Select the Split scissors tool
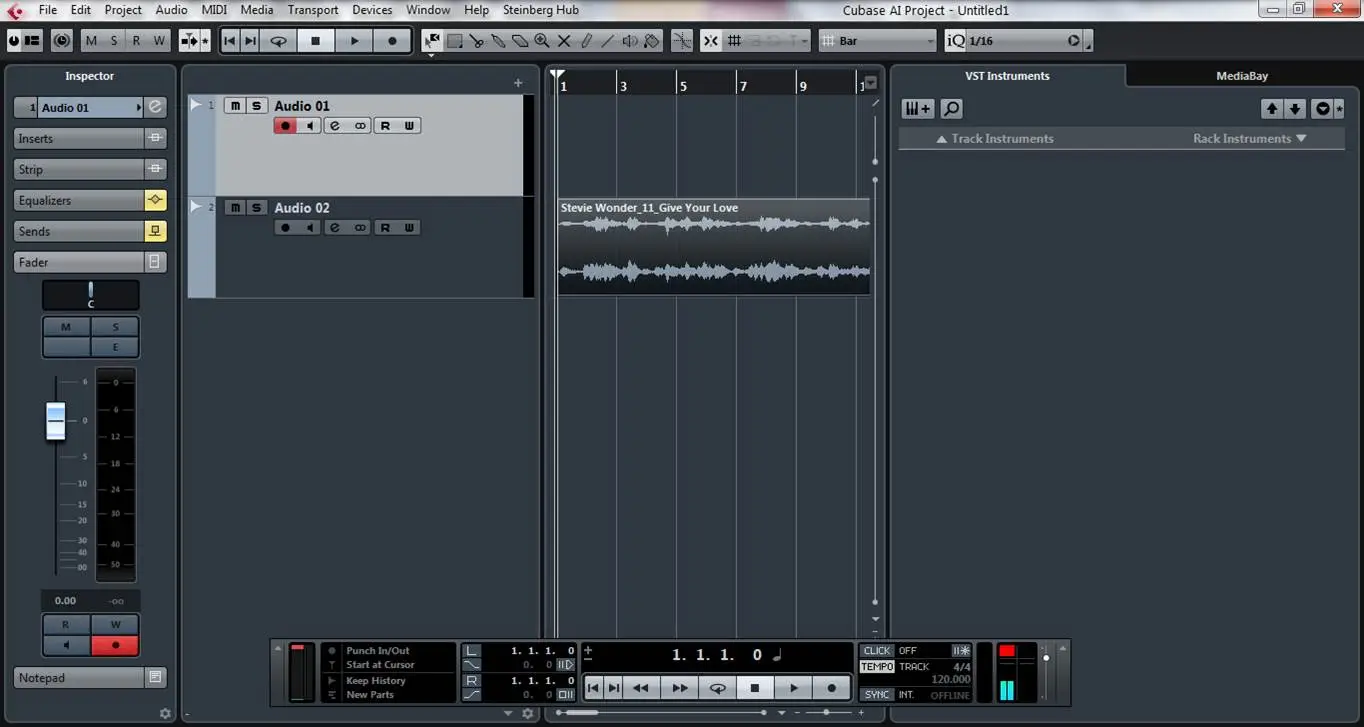The width and height of the screenshot is (1364, 727). 476,41
